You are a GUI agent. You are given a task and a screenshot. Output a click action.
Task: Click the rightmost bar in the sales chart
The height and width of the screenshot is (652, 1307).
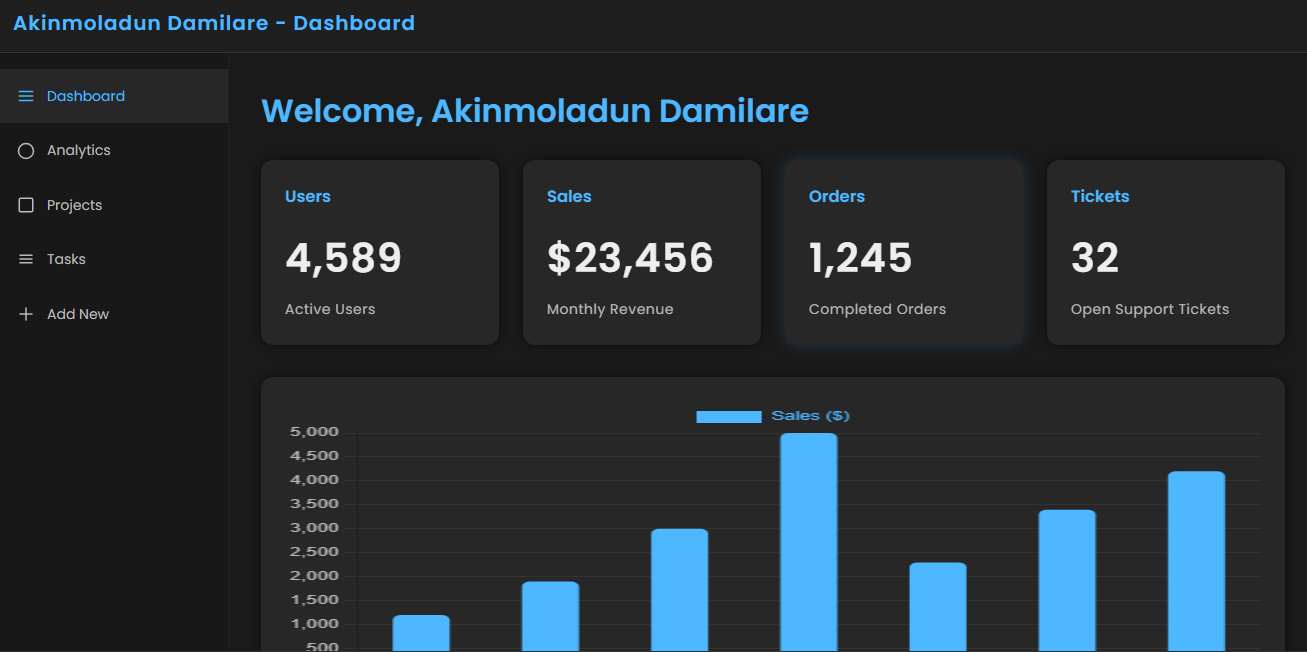(1196, 560)
